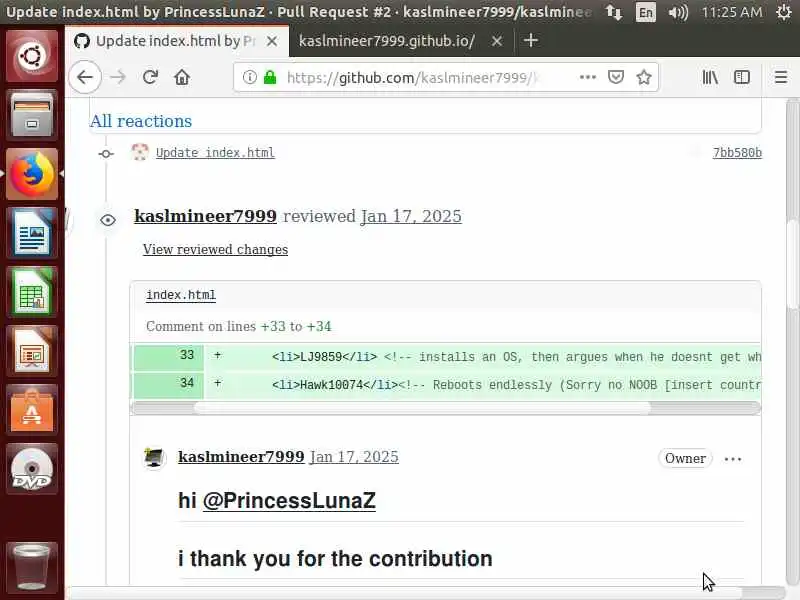
Task: Click the @PrincessLunaZ mention
Action: [x=289, y=501]
